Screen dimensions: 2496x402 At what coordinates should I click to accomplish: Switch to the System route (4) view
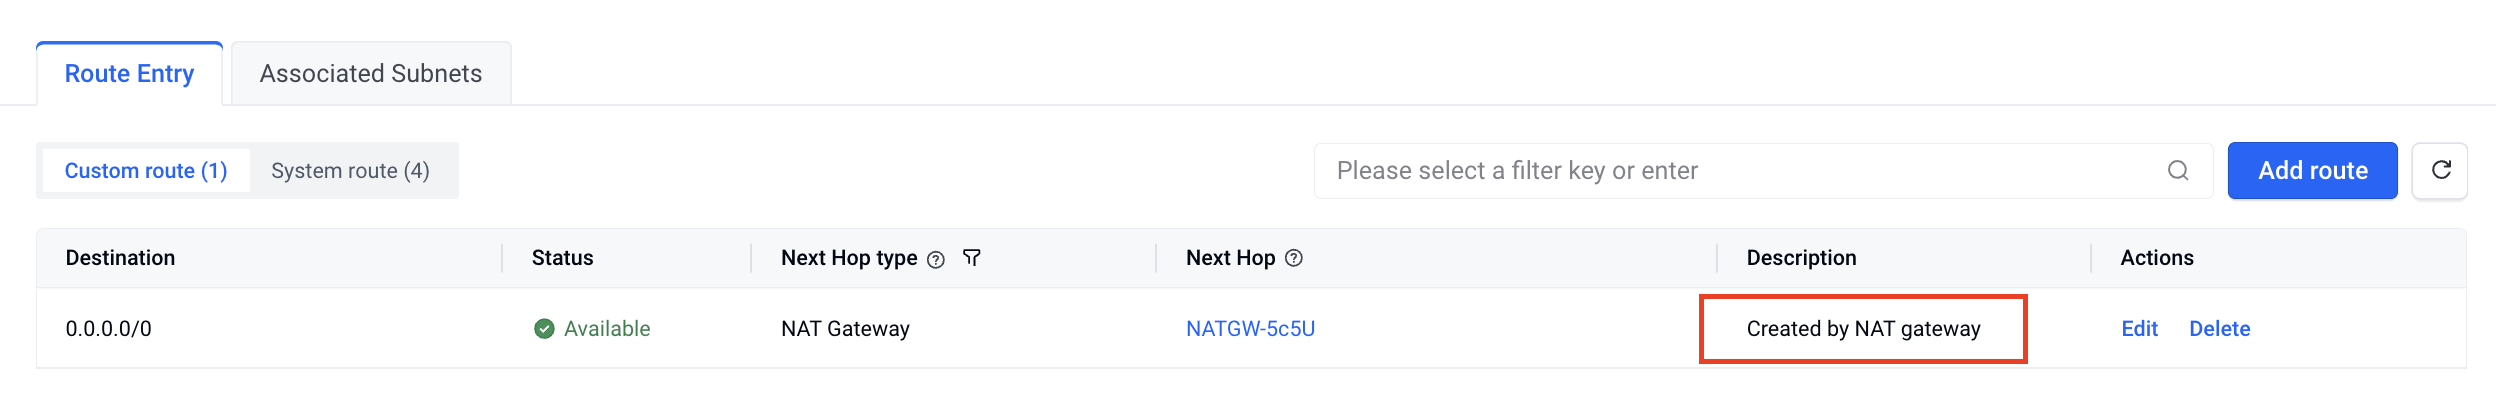pyautogui.click(x=351, y=171)
